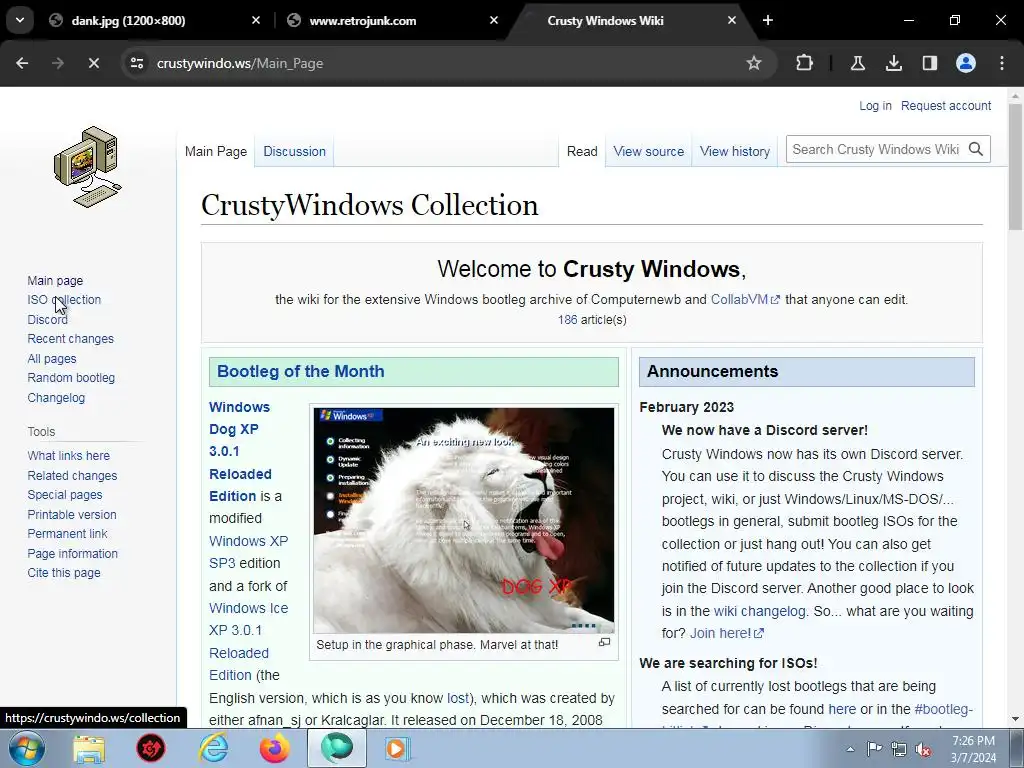Open the Discord sidebar link
1024x768 pixels.
coord(47,319)
